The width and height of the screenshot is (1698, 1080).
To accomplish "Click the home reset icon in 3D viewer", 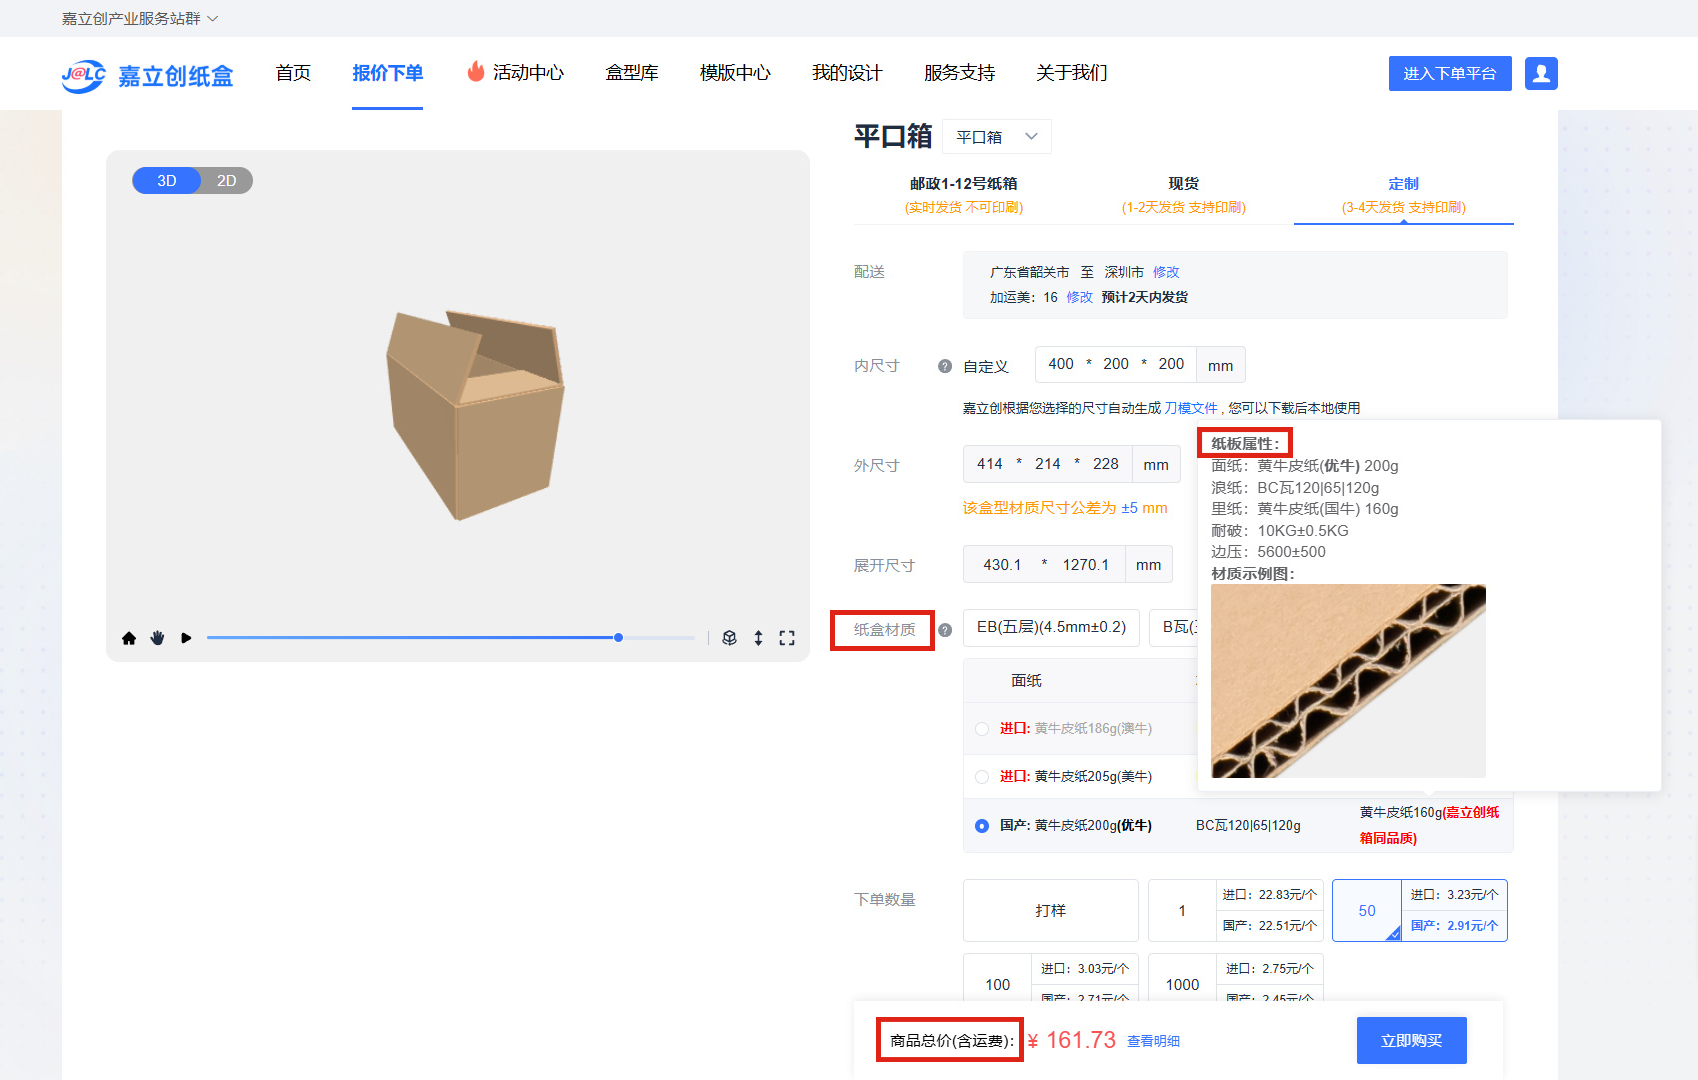I will coord(129,638).
